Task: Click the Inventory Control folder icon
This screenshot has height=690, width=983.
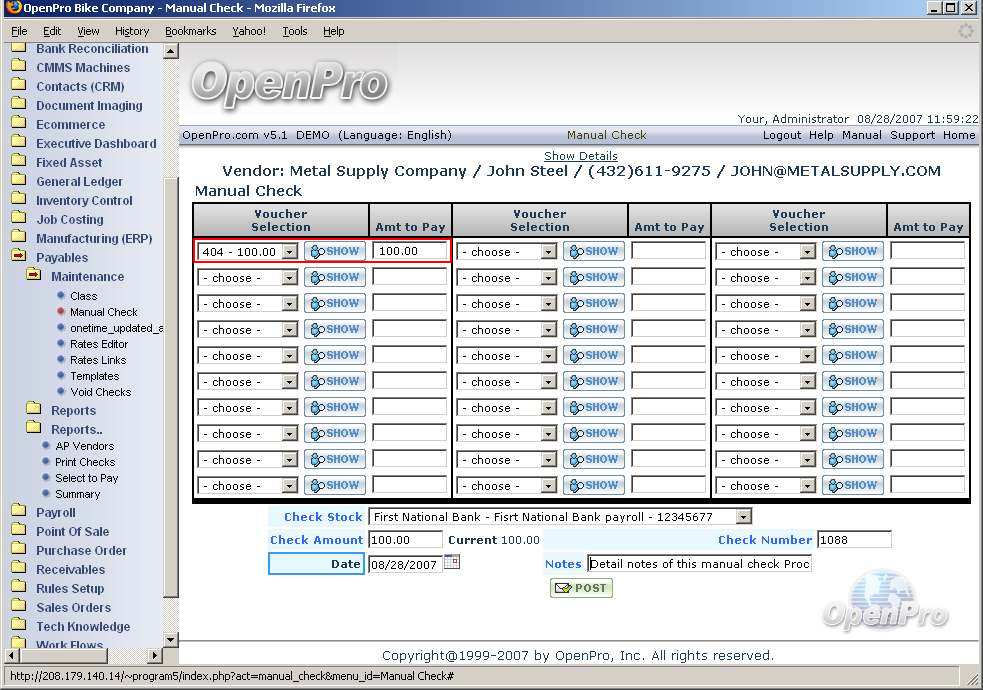Action: point(19,200)
